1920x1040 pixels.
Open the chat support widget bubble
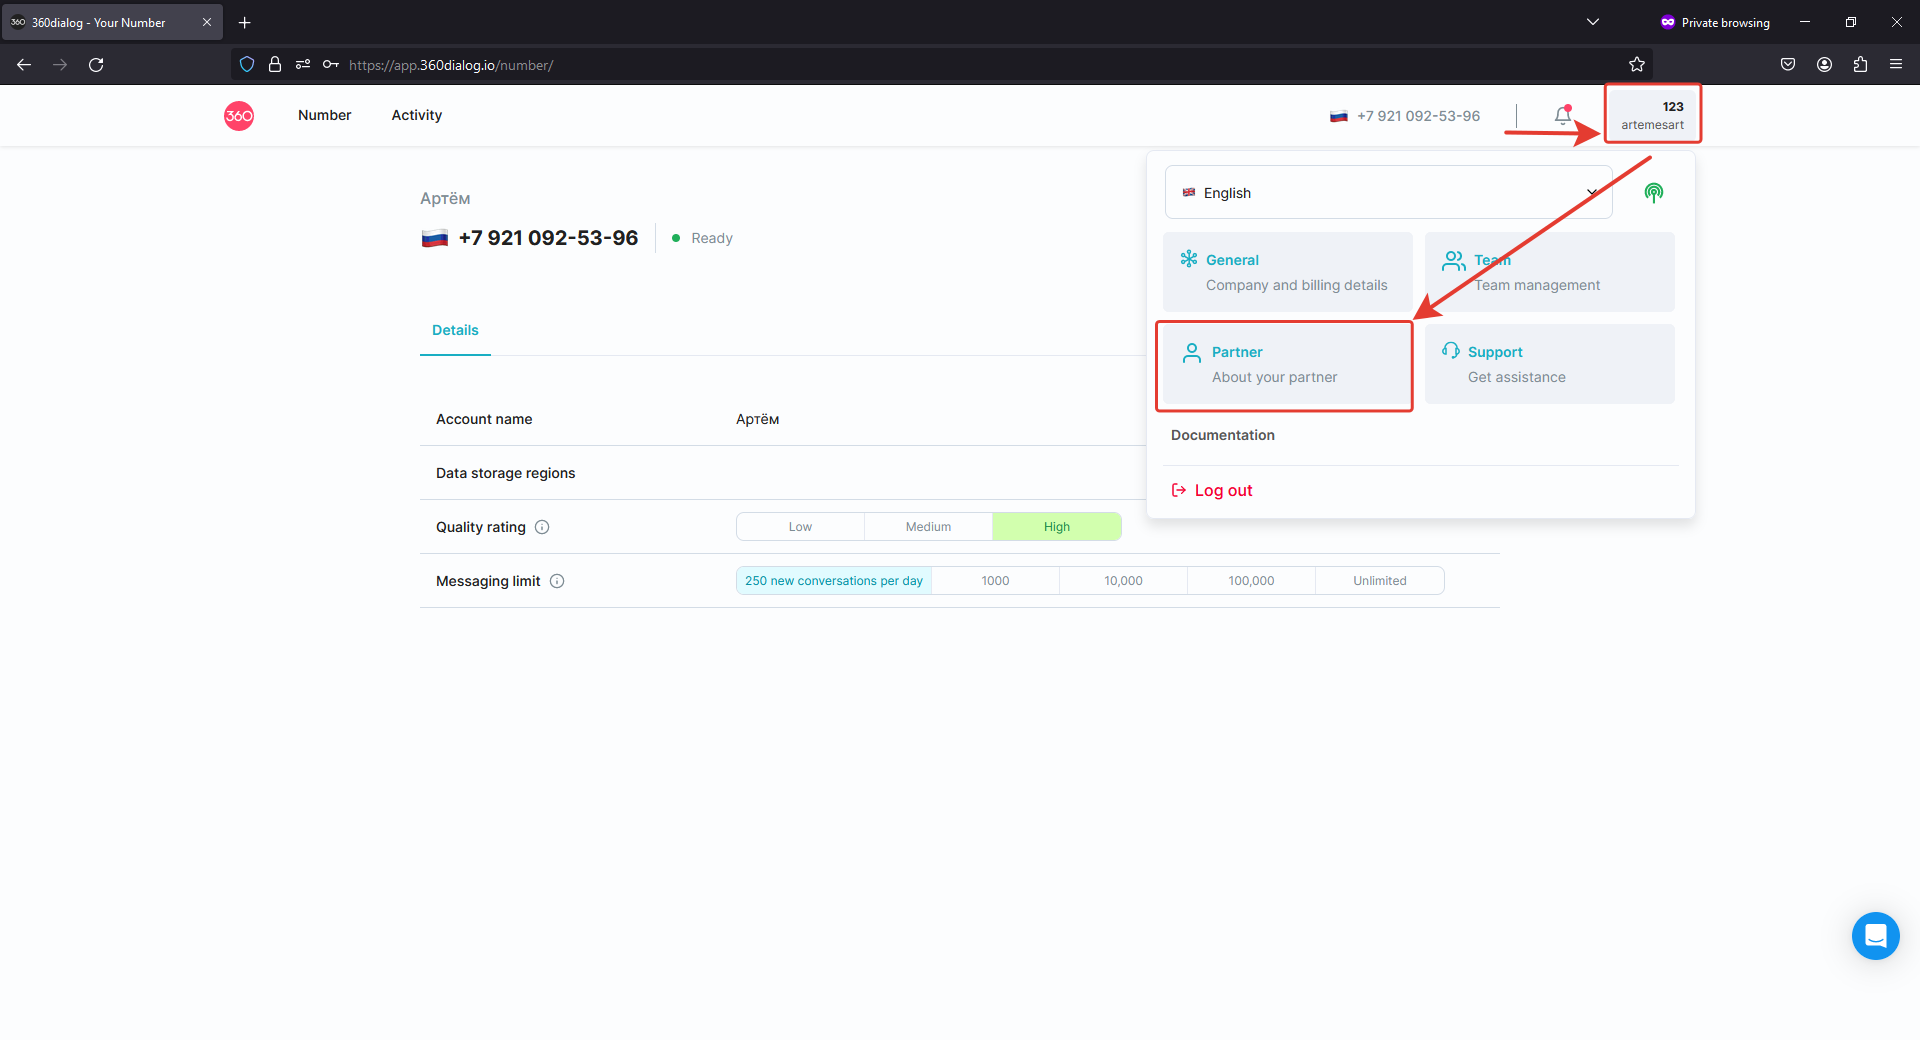pos(1875,936)
